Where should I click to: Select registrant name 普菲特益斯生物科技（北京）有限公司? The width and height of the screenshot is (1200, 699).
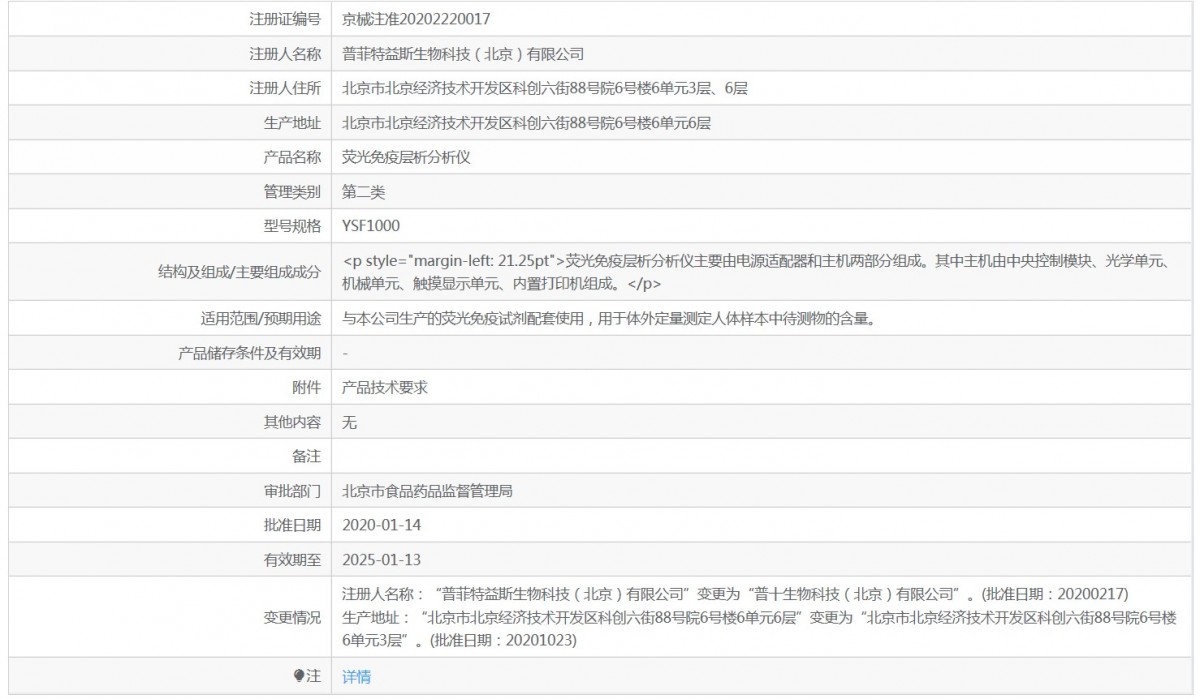tap(463, 54)
